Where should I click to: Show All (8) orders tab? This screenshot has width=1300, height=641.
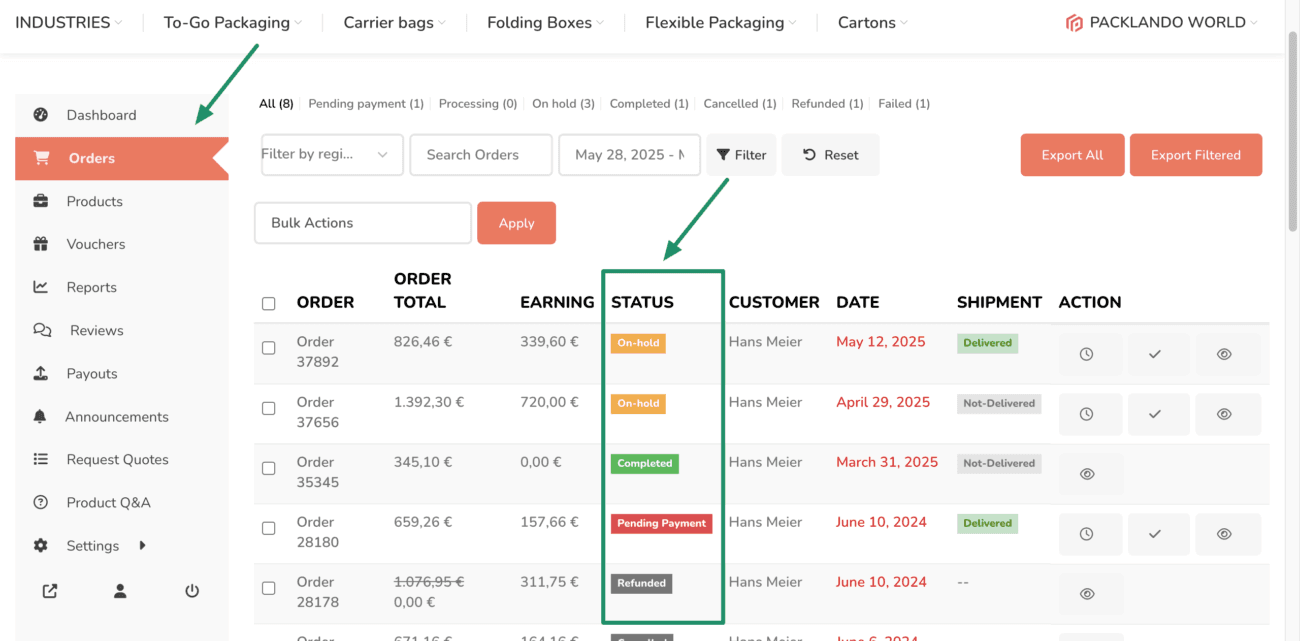[276, 103]
